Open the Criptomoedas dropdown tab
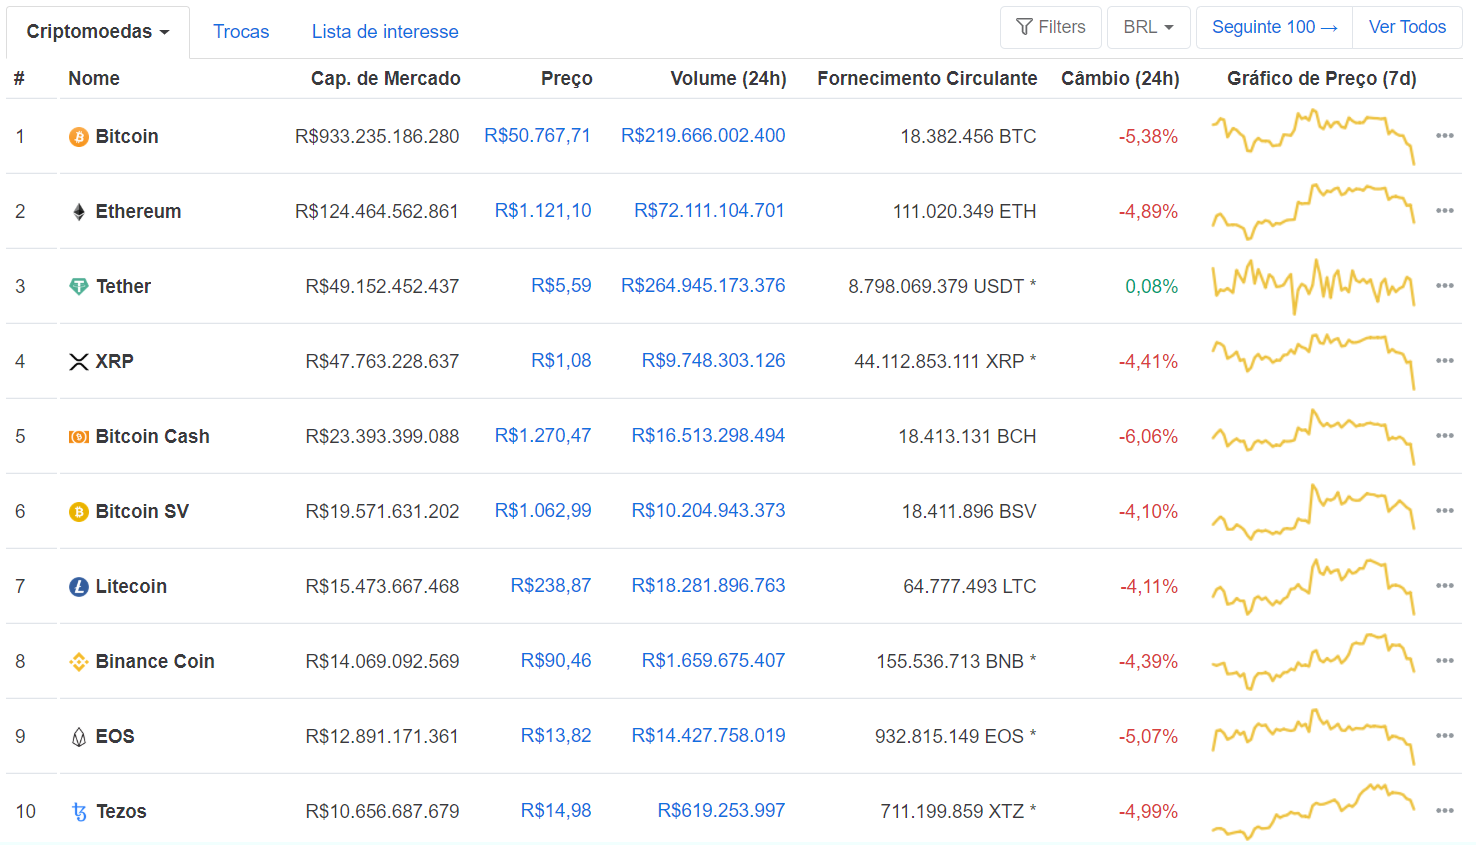1476x845 pixels. (98, 32)
